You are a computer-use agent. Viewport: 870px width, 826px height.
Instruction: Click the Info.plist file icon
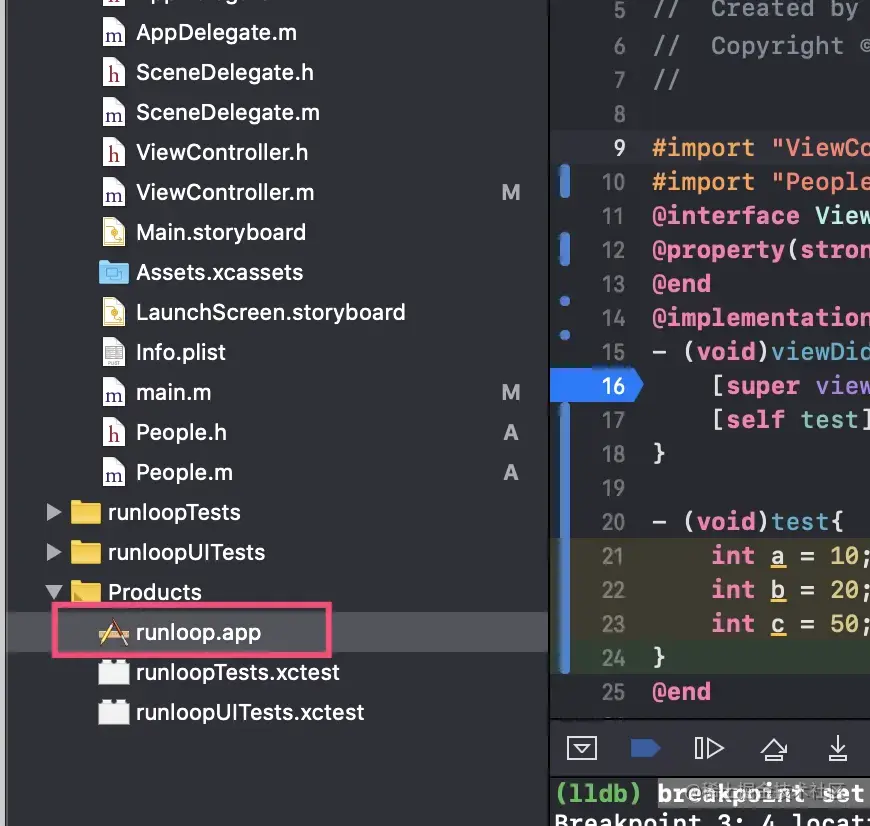pyautogui.click(x=114, y=352)
